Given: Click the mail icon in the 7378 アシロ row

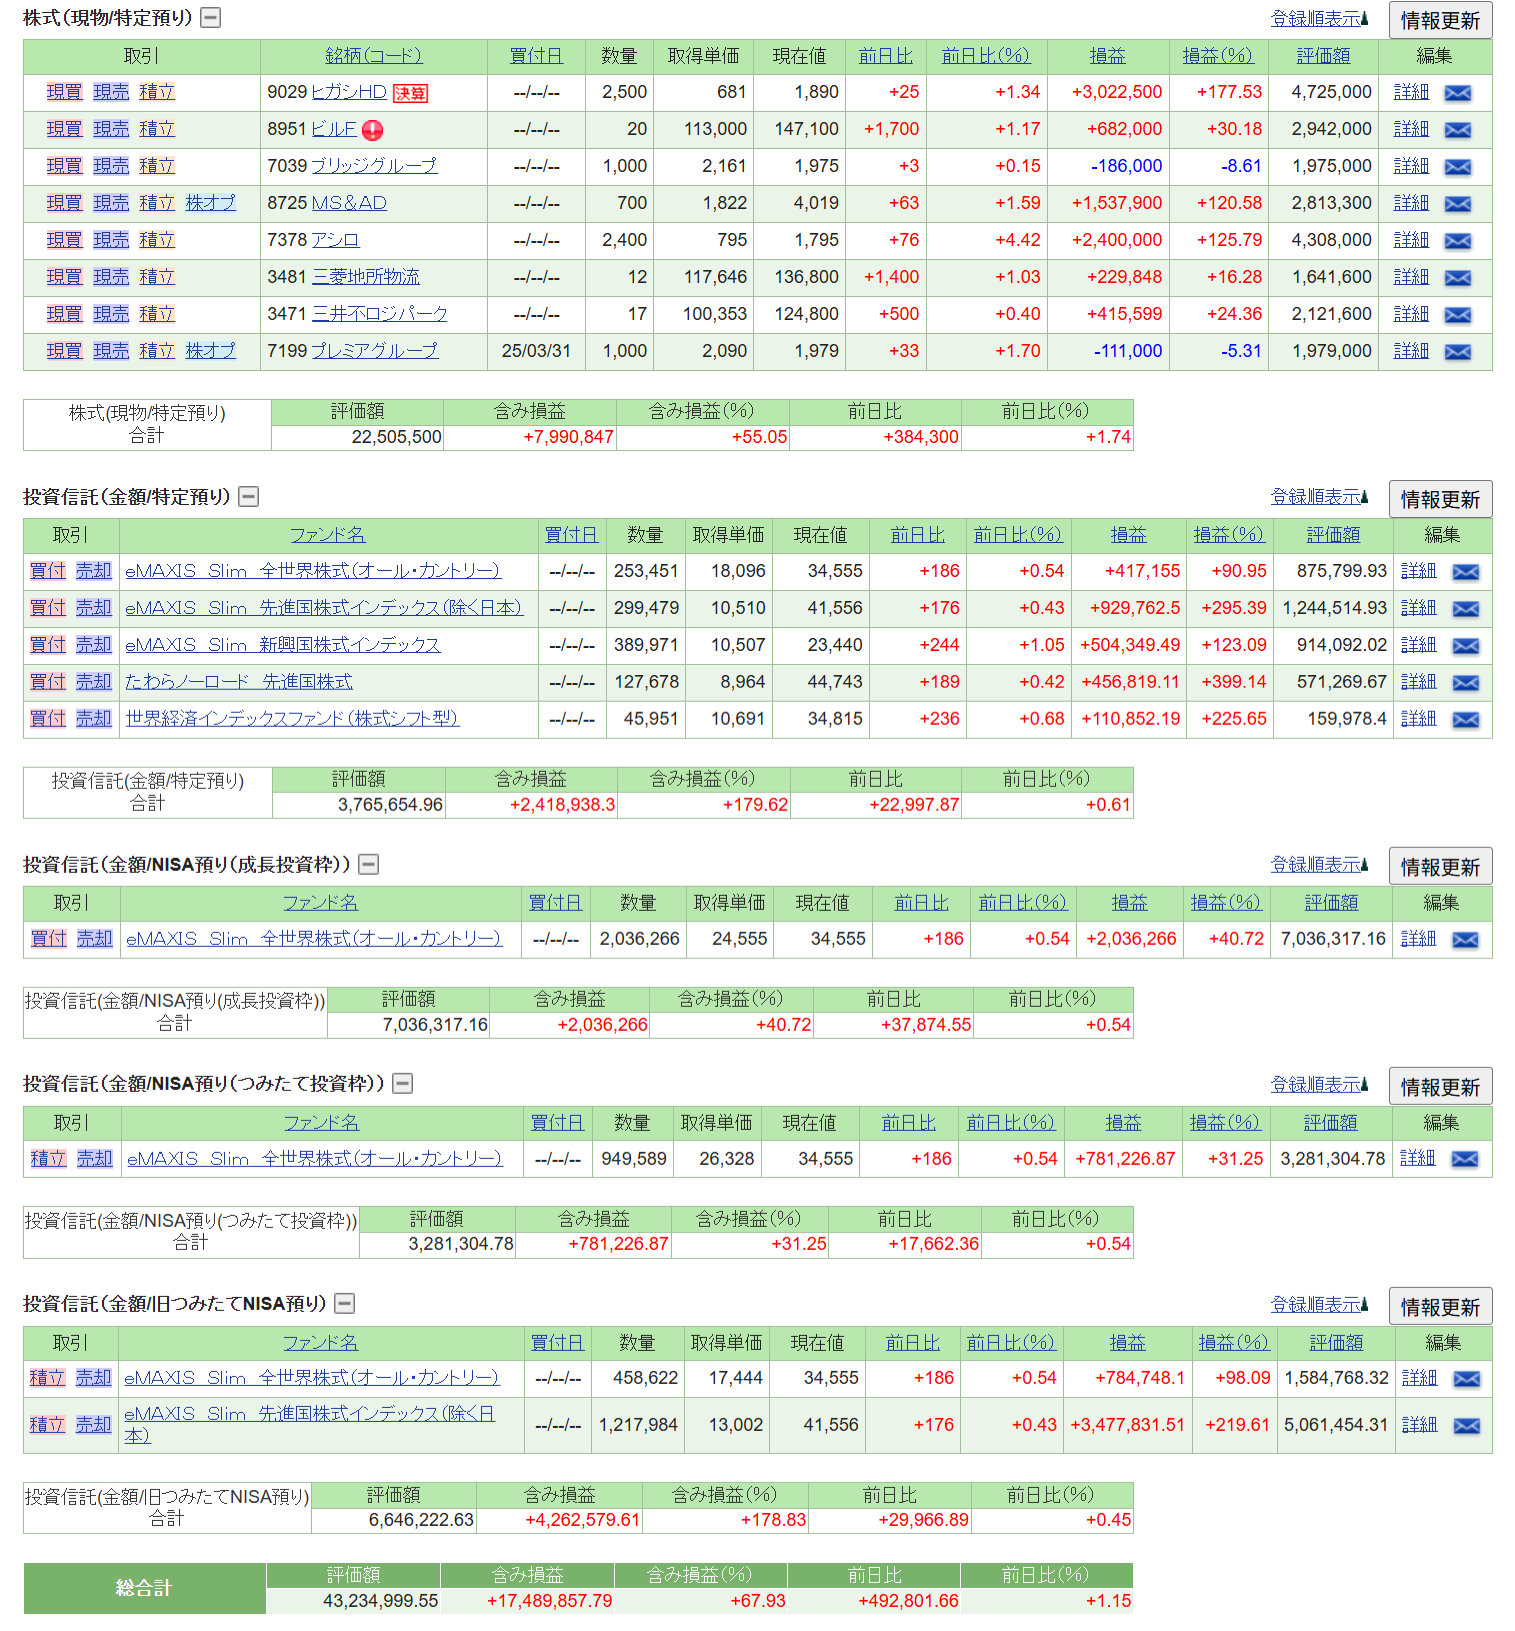Looking at the screenshot, I should pos(1457,241).
